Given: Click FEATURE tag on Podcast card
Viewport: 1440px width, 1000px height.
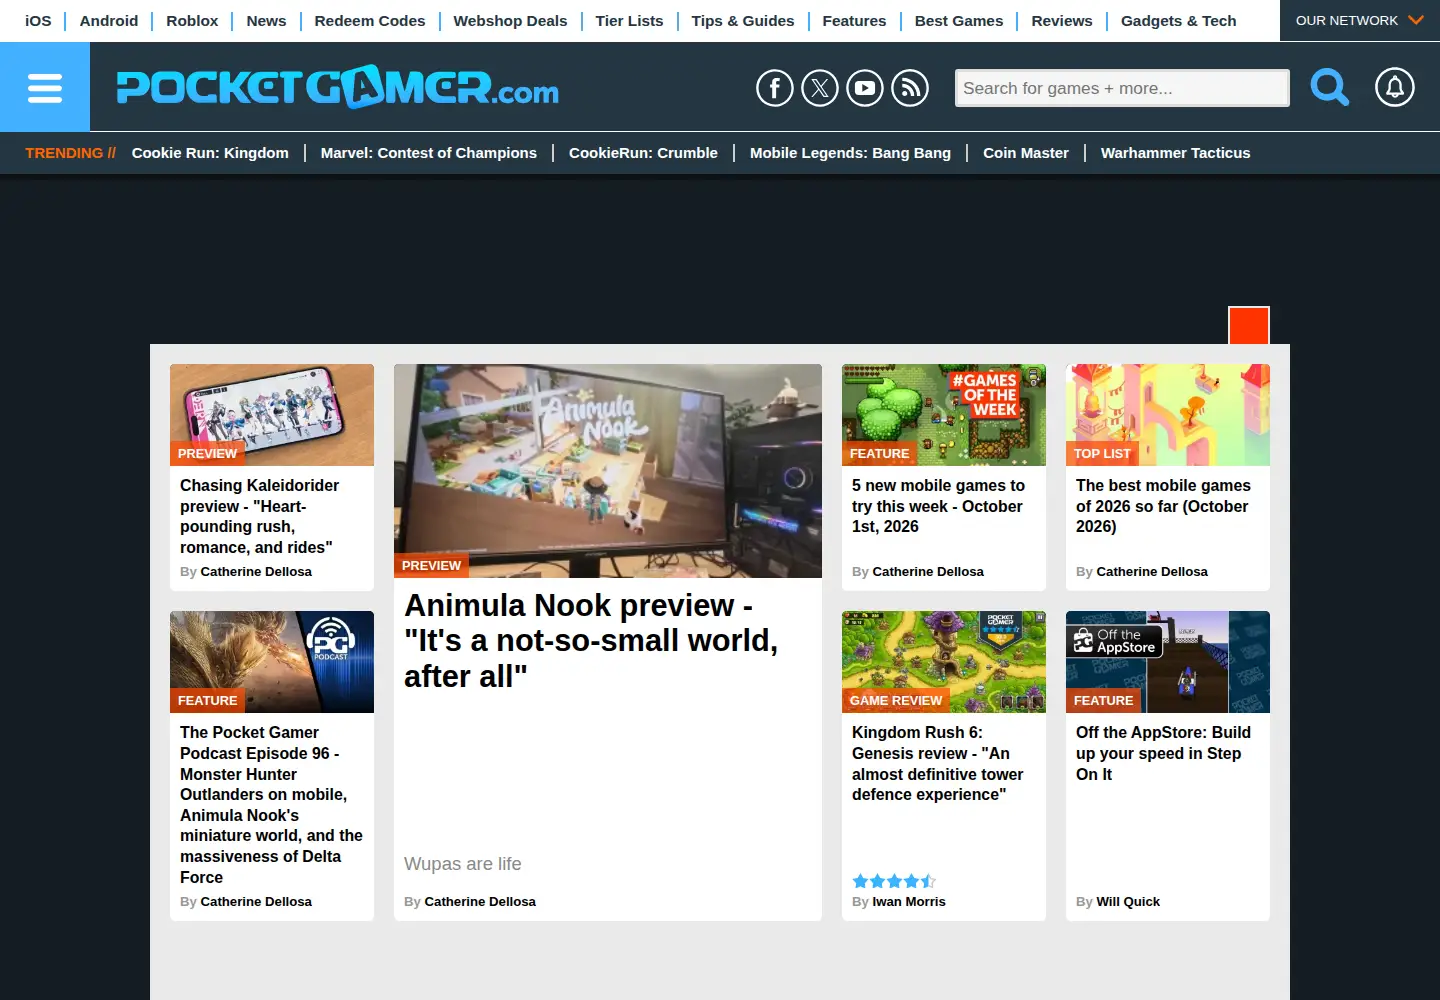Looking at the screenshot, I should point(207,700).
